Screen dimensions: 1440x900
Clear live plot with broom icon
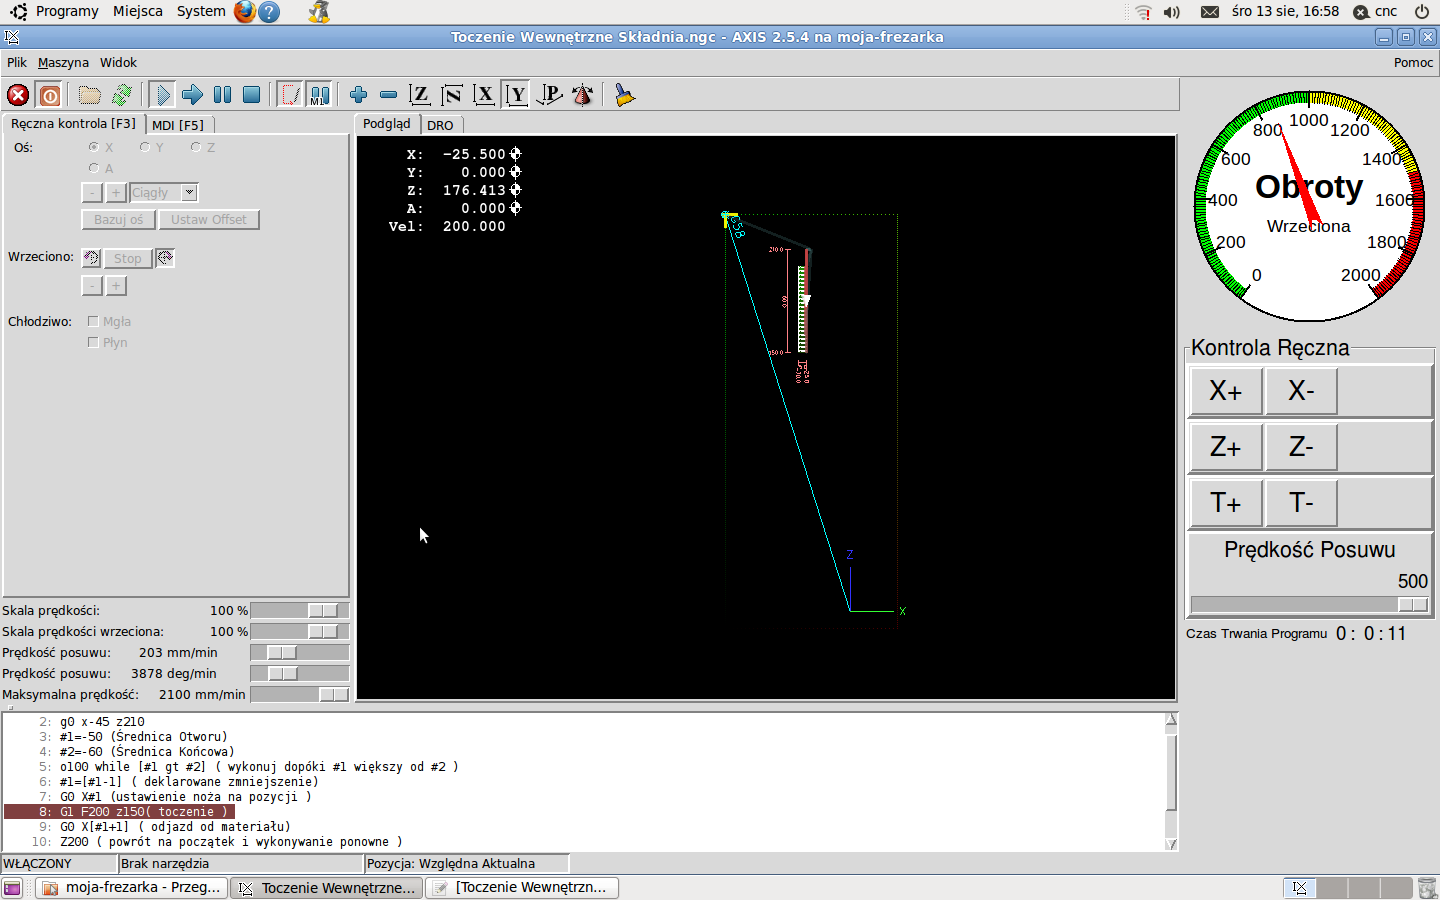pyautogui.click(x=625, y=95)
